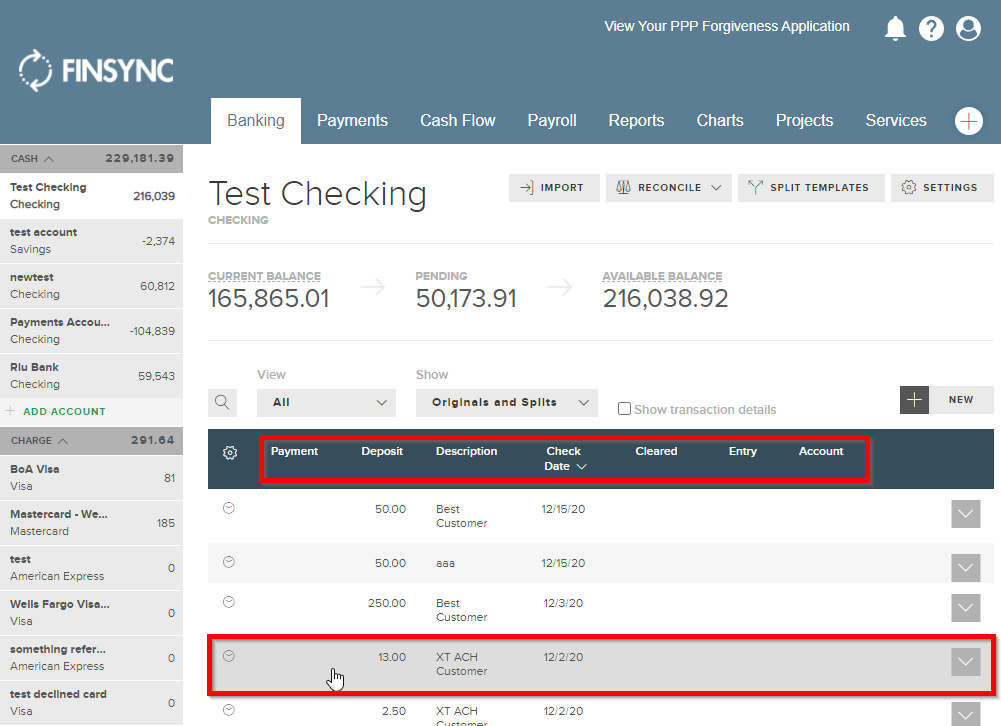Image resolution: width=1001 pixels, height=726 pixels.
Task: Open the Services tab
Action: coord(896,121)
